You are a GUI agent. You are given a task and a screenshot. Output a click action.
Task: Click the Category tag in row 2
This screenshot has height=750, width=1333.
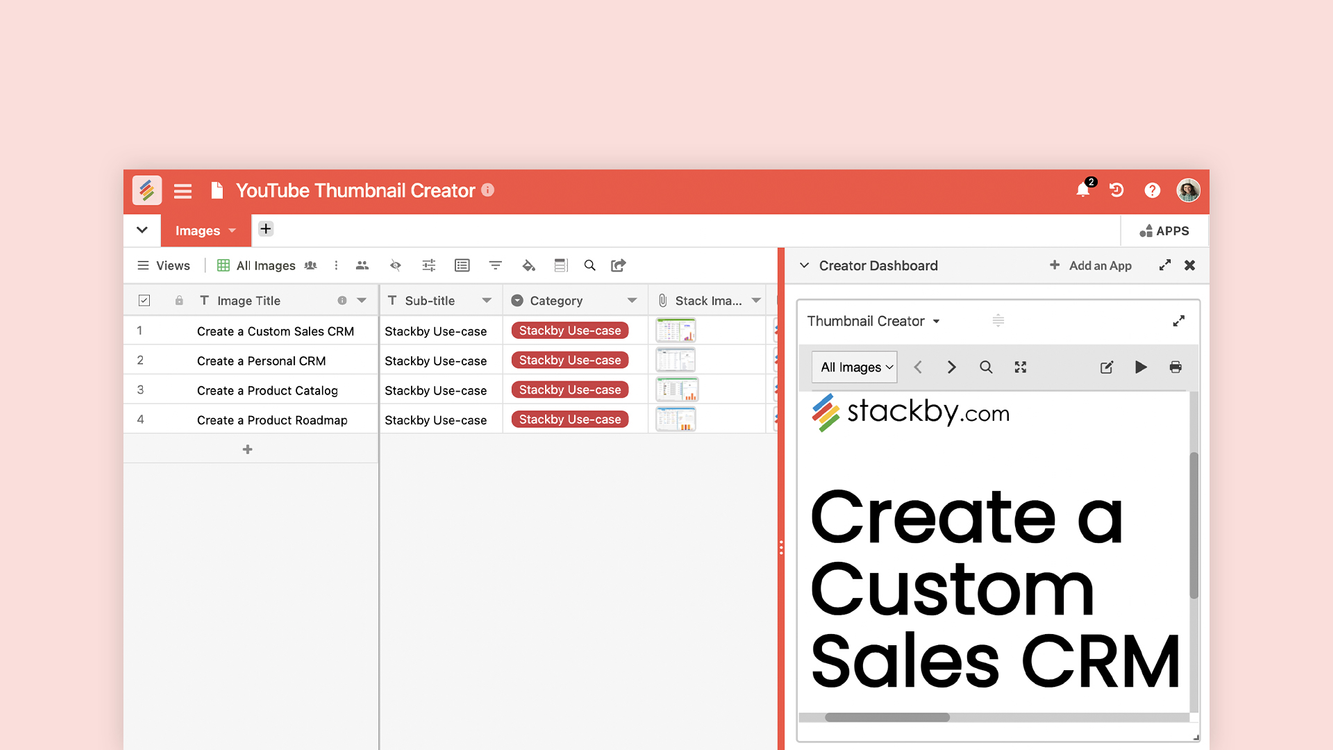[x=570, y=360]
